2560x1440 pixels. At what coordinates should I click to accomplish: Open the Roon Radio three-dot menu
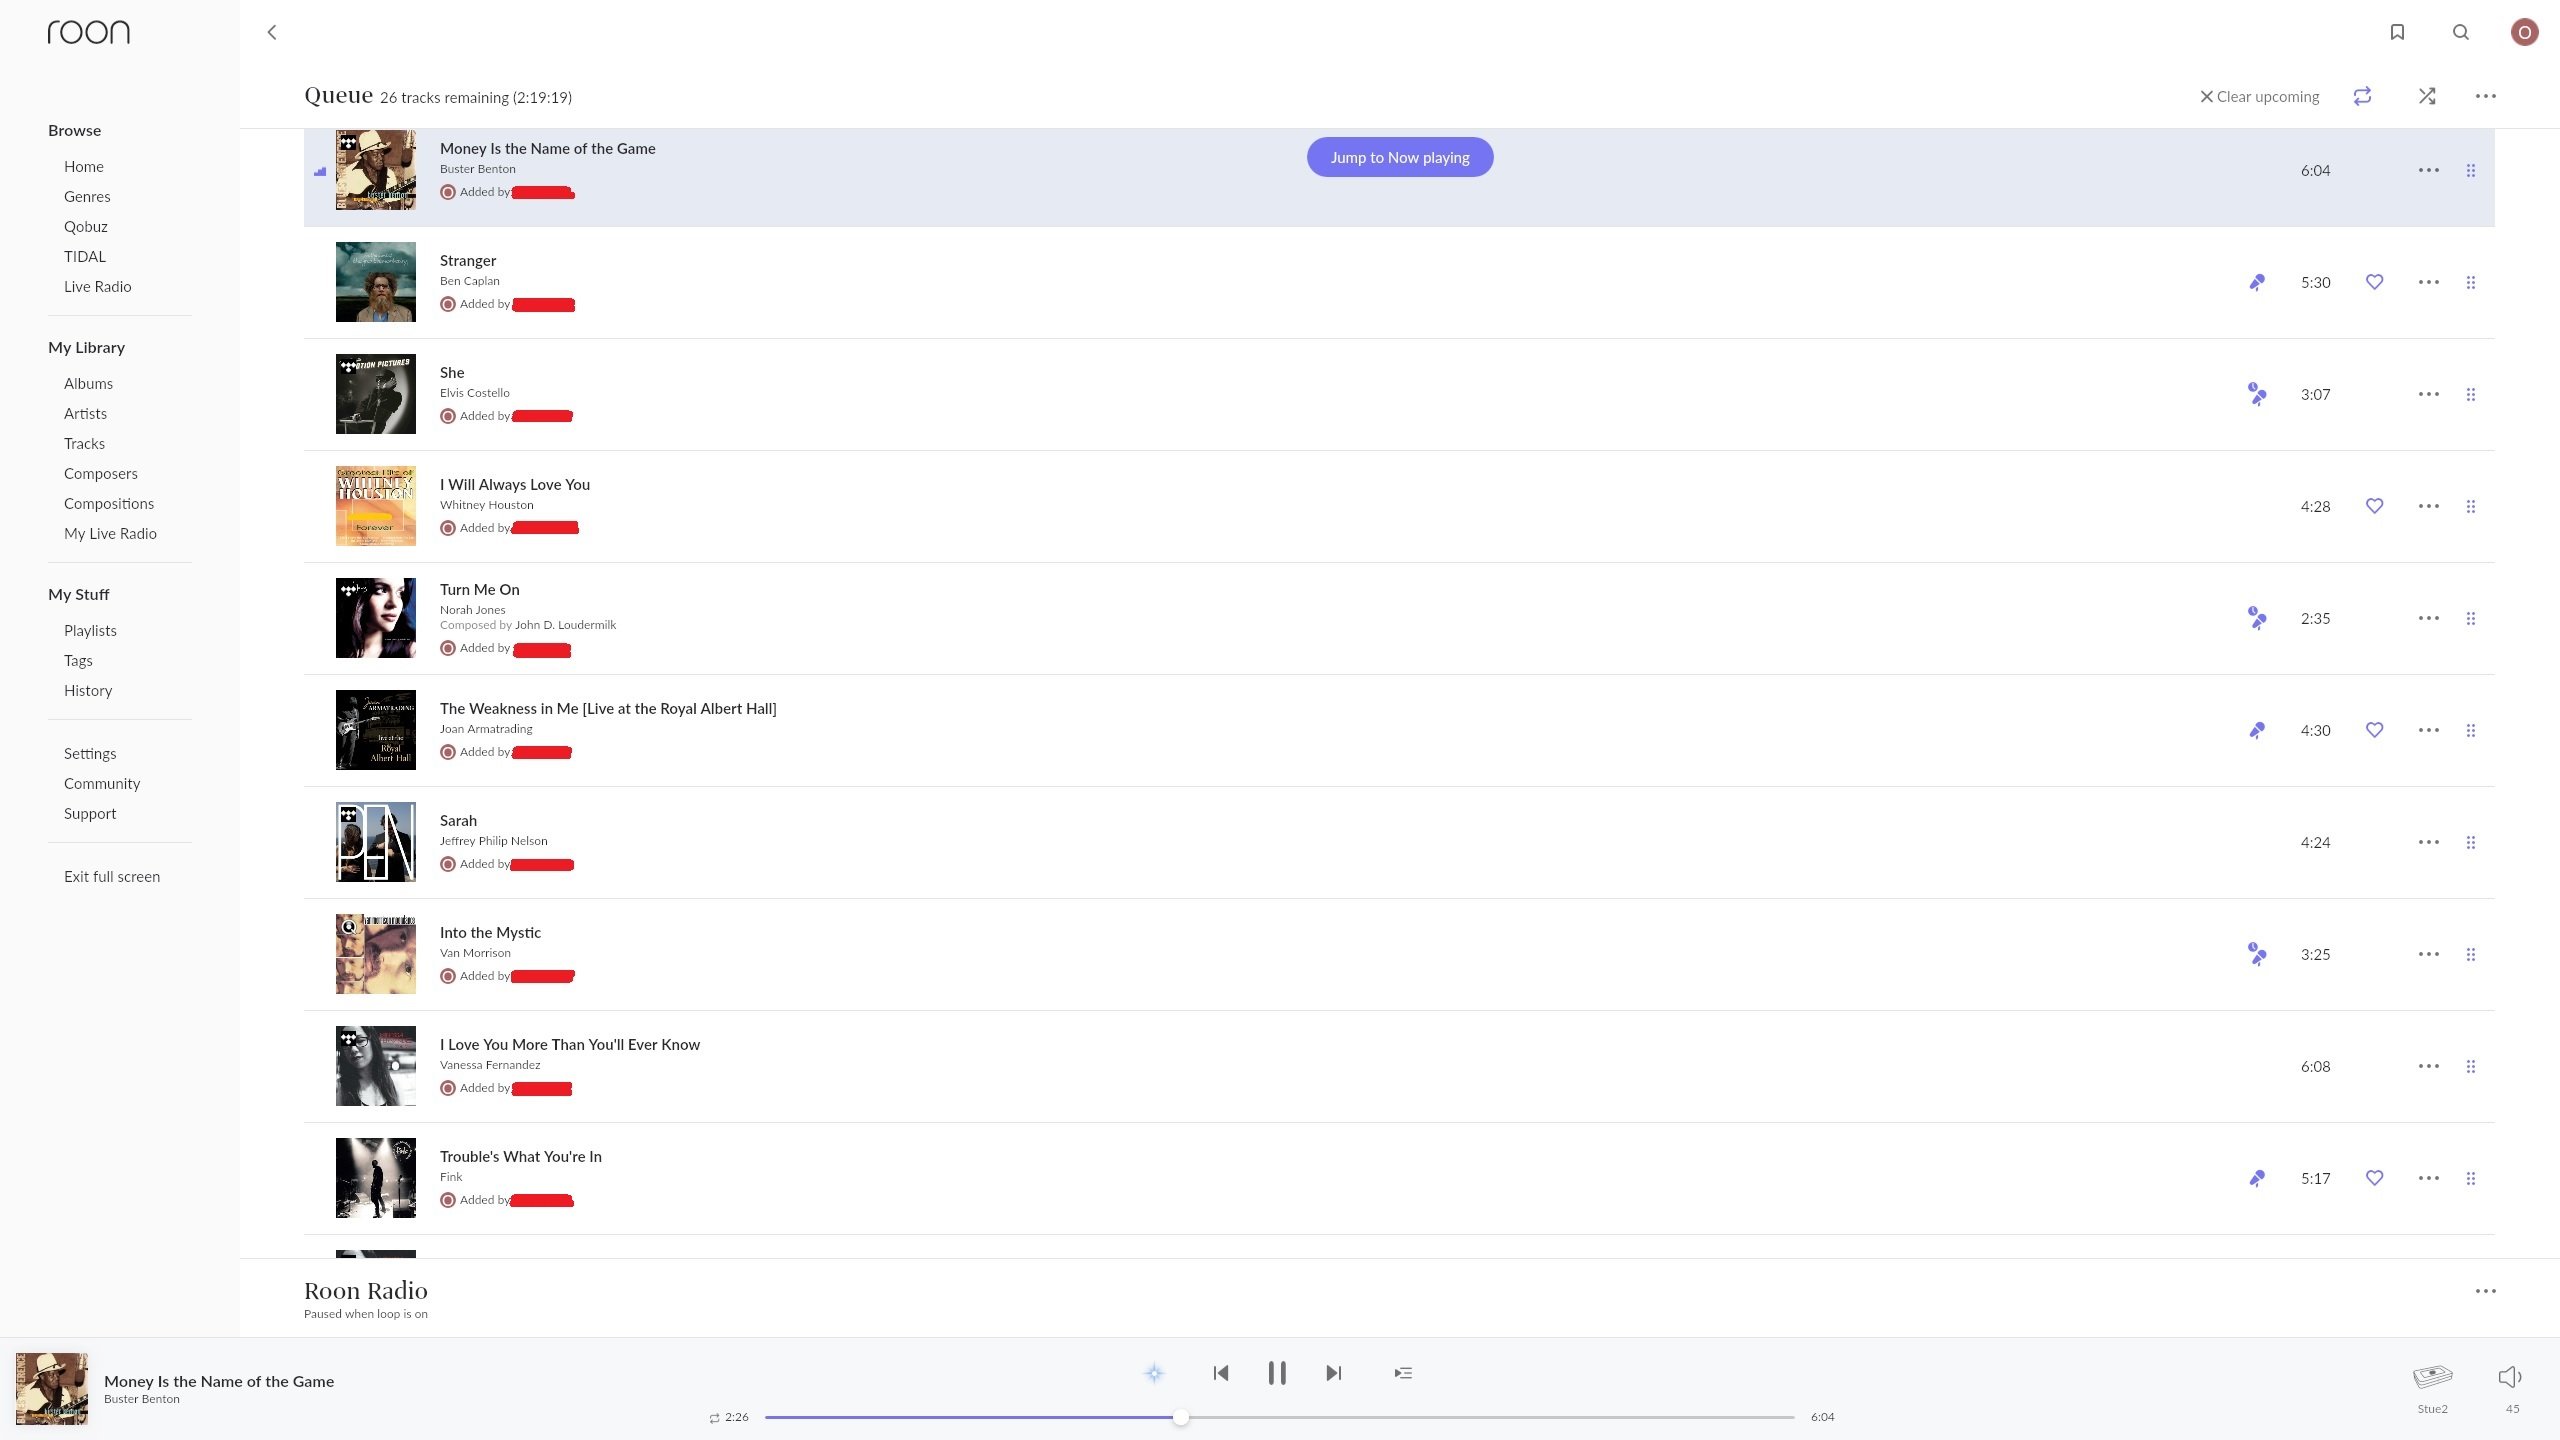pos(2486,1291)
